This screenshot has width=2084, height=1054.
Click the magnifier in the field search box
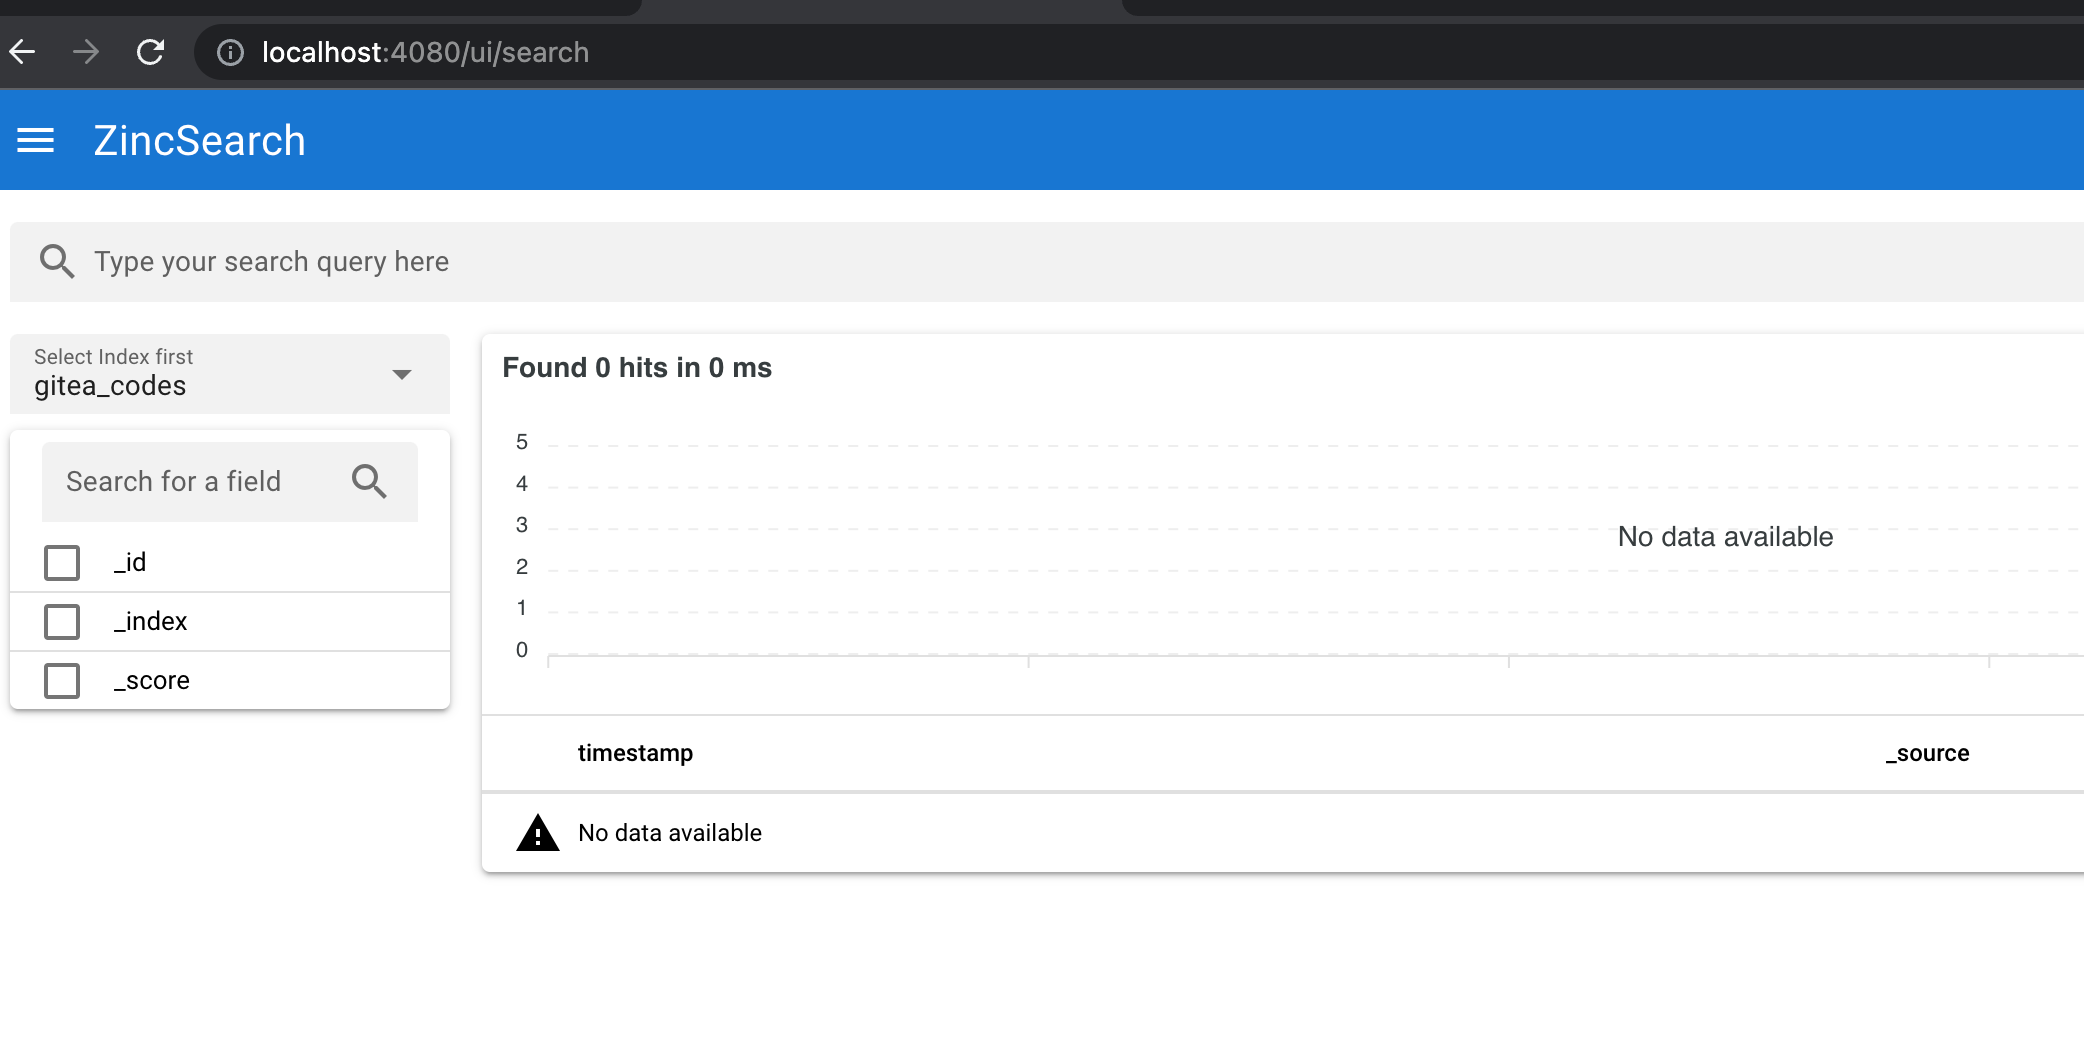coord(369,481)
